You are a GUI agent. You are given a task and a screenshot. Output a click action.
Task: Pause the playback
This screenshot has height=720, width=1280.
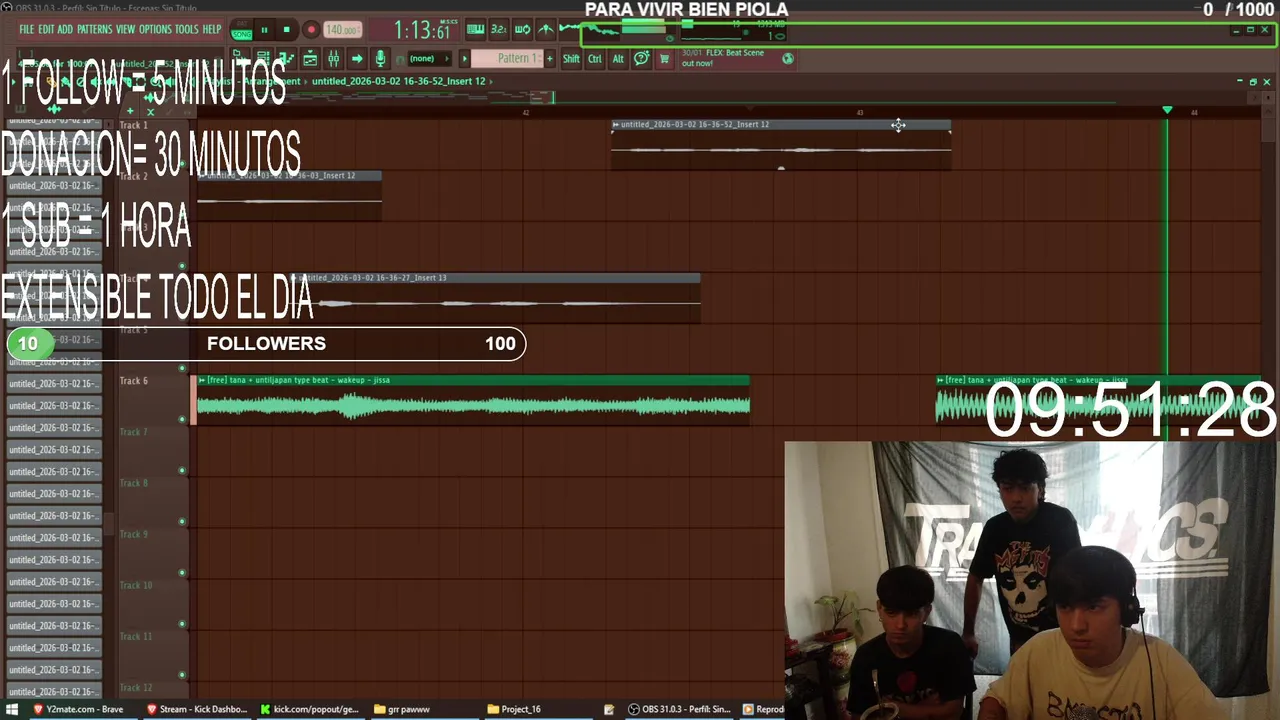click(264, 29)
